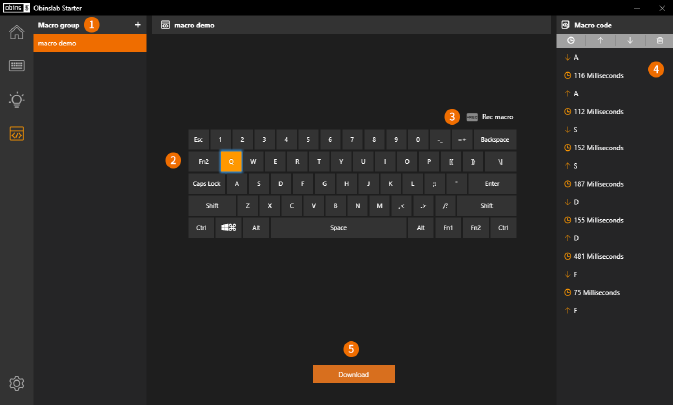Open the lighting bulb sidebar icon
This screenshot has width=673, height=405.
16,99
